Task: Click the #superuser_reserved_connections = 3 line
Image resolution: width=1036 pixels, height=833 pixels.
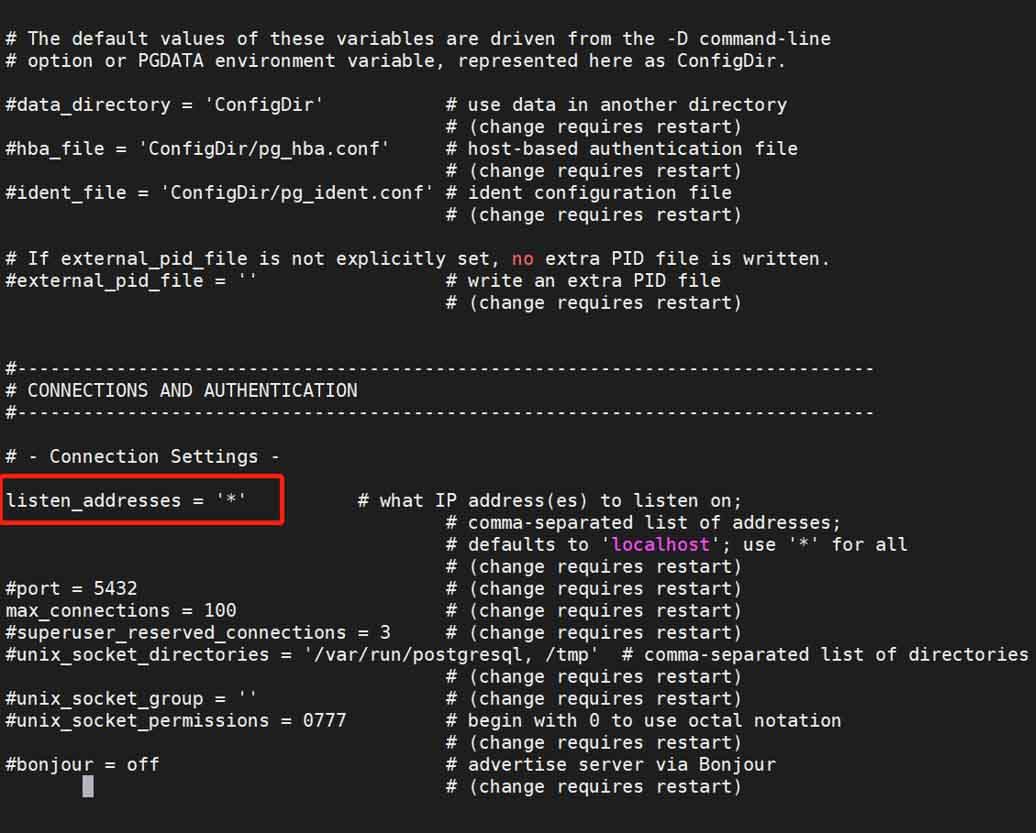Action: click(x=198, y=632)
